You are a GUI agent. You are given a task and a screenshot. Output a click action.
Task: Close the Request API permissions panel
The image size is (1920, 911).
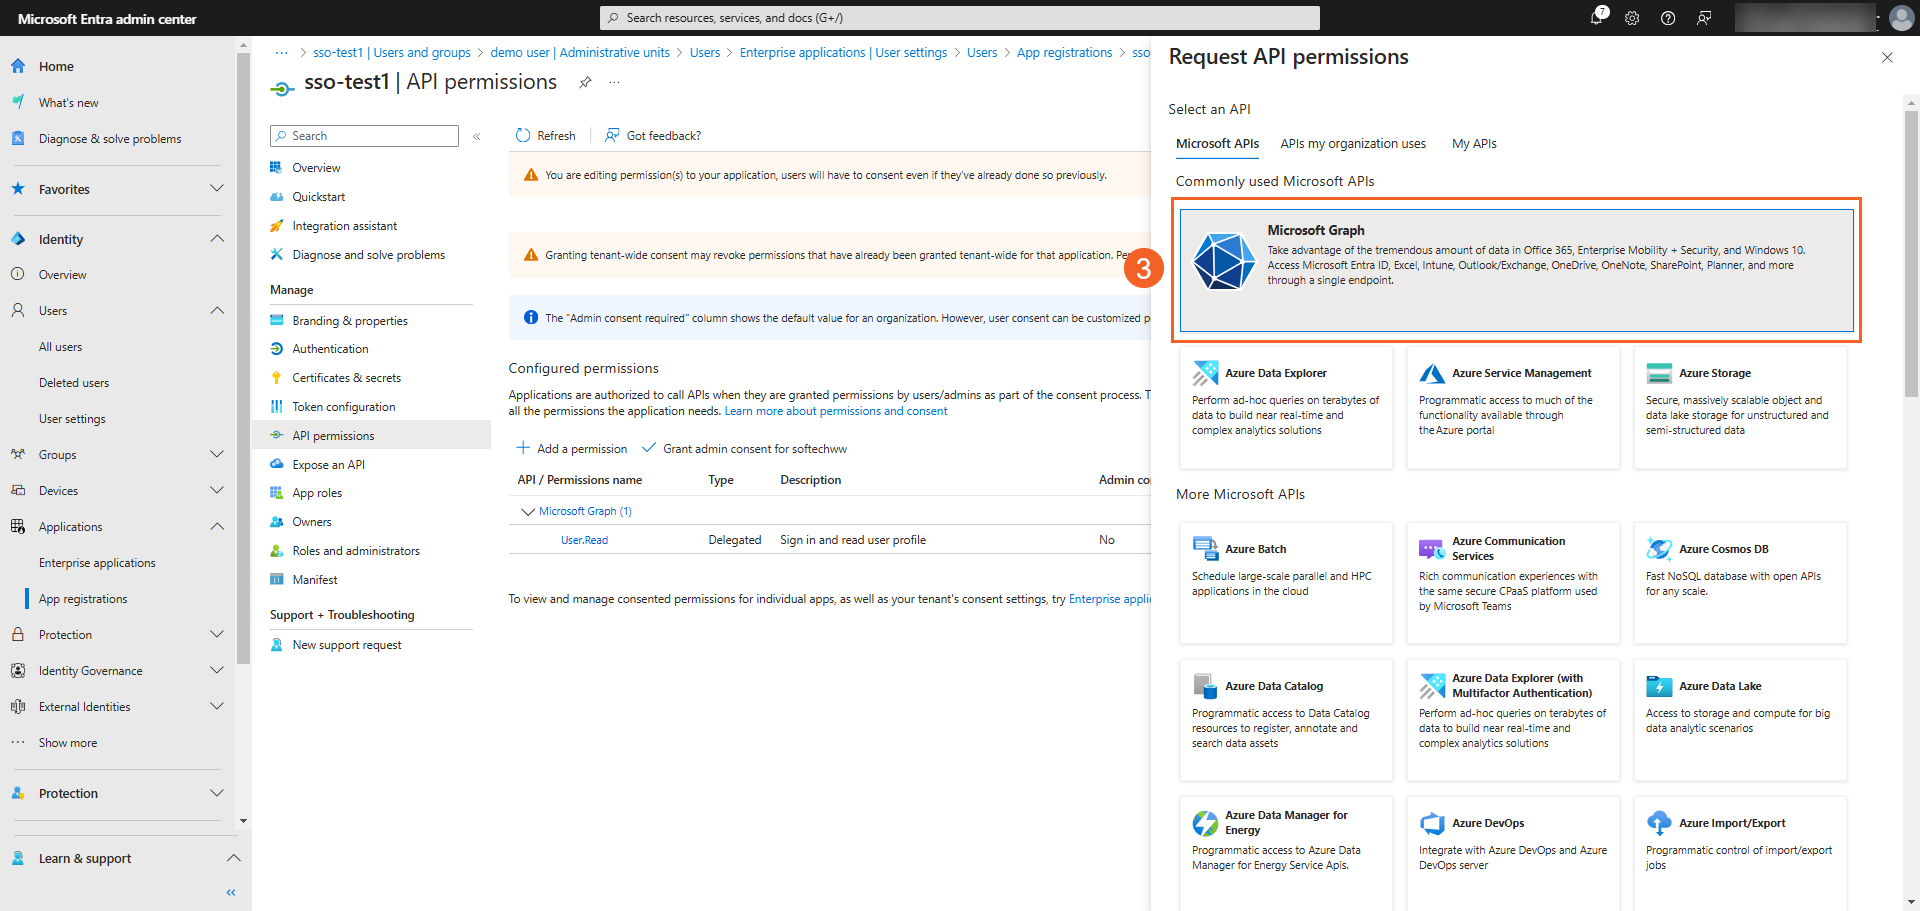(x=1886, y=58)
